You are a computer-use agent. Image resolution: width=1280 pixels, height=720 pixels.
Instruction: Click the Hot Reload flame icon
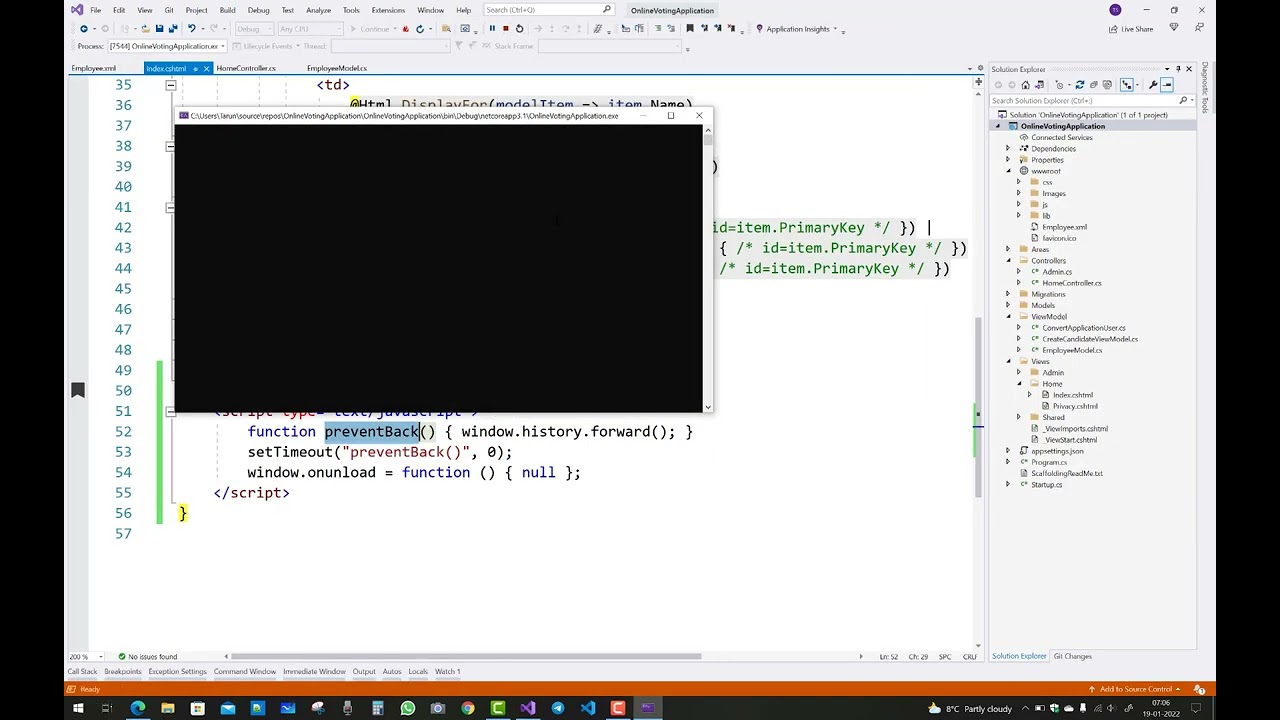(x=405, y=29)
